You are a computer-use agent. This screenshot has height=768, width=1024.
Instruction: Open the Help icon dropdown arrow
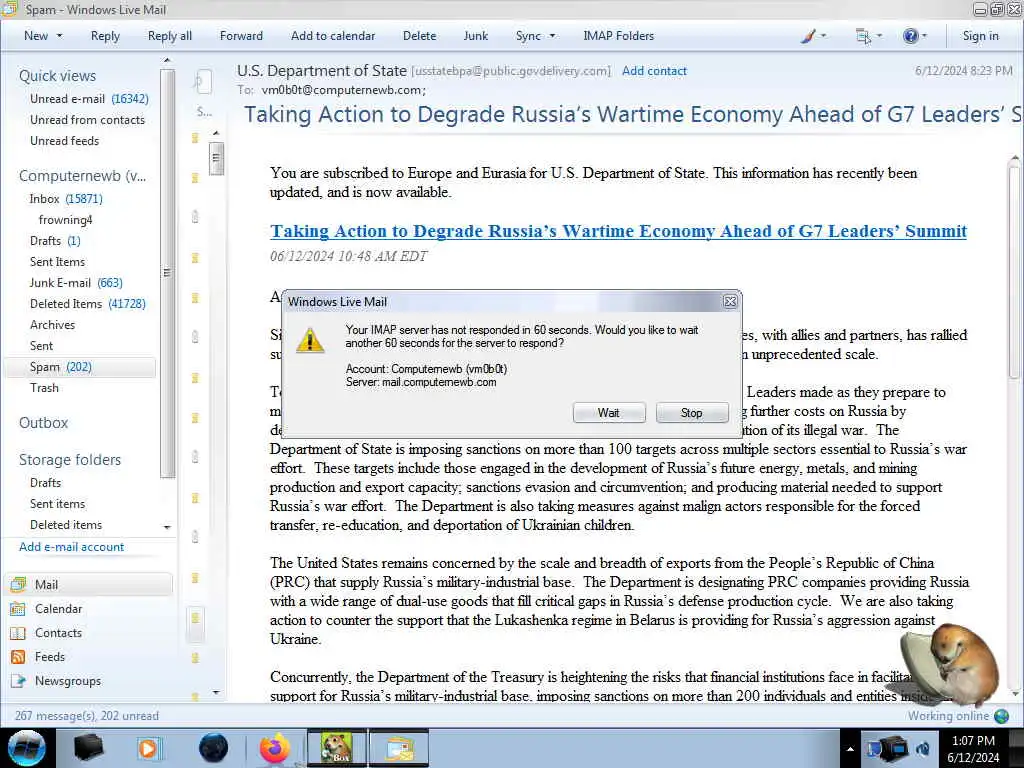pos(924,36)
